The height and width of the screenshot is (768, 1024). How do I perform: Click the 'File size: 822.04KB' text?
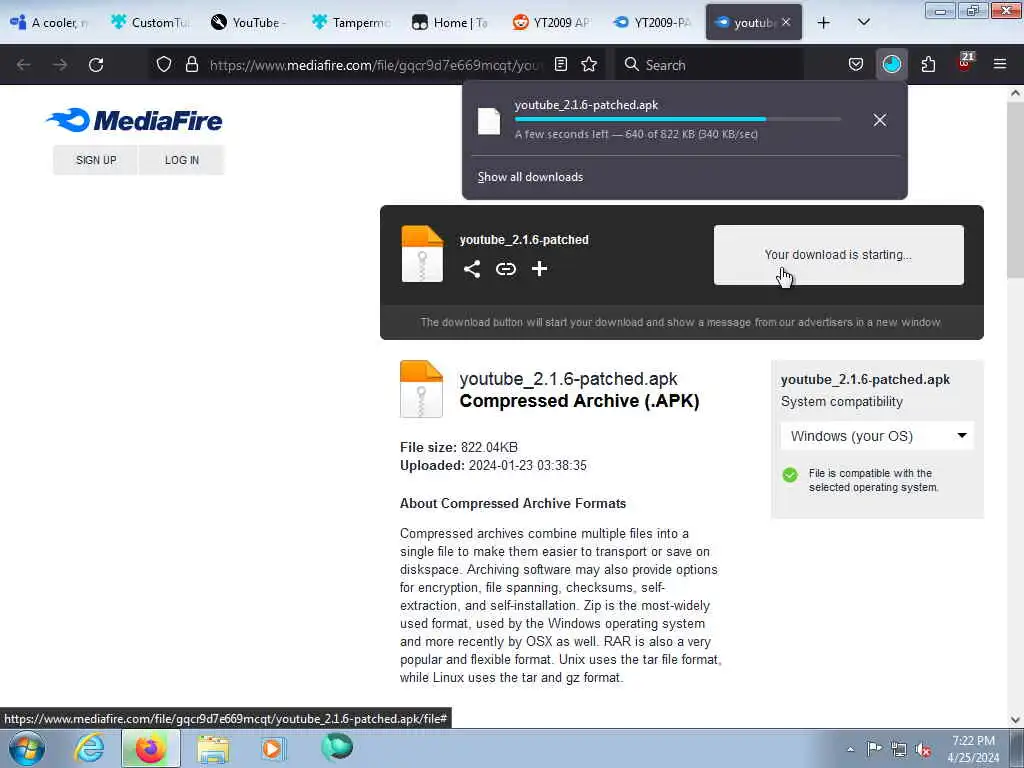[x=458, y=447]
